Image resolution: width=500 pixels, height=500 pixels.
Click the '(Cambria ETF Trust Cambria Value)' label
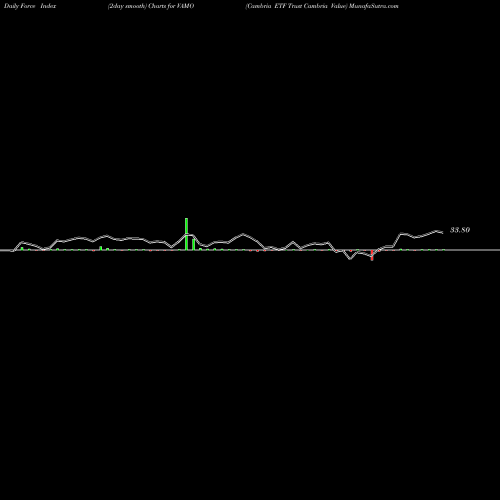click(x=296, y=6)
